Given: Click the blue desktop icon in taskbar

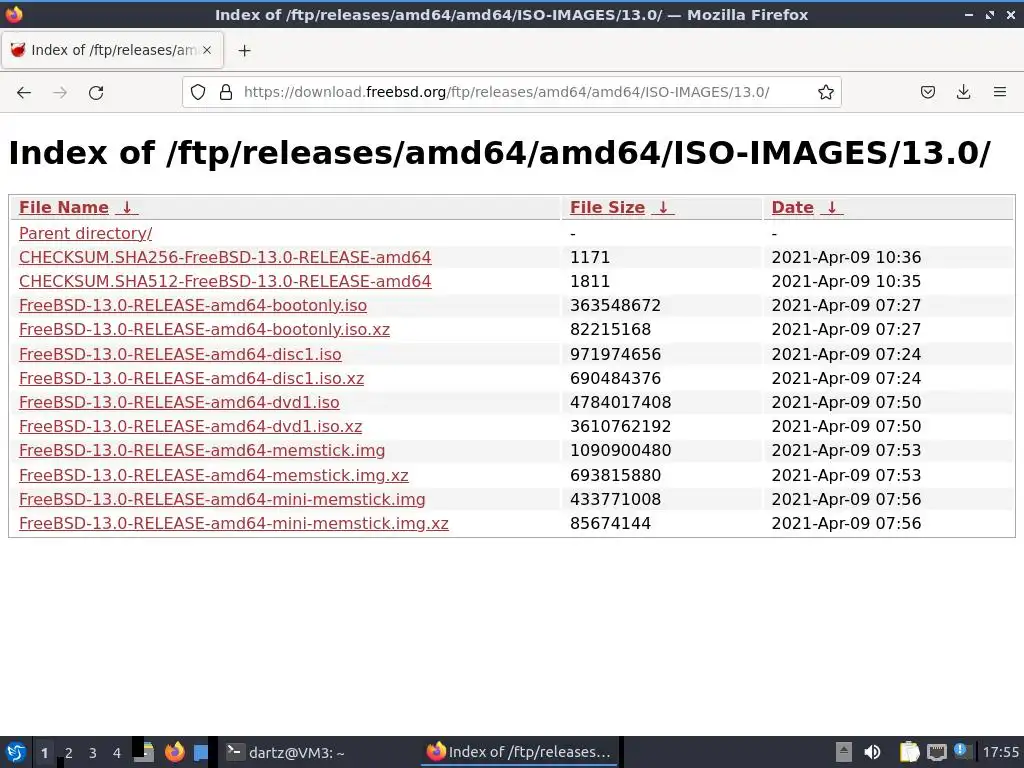Looking at the screenshot, I should click(x=200, y=753).
